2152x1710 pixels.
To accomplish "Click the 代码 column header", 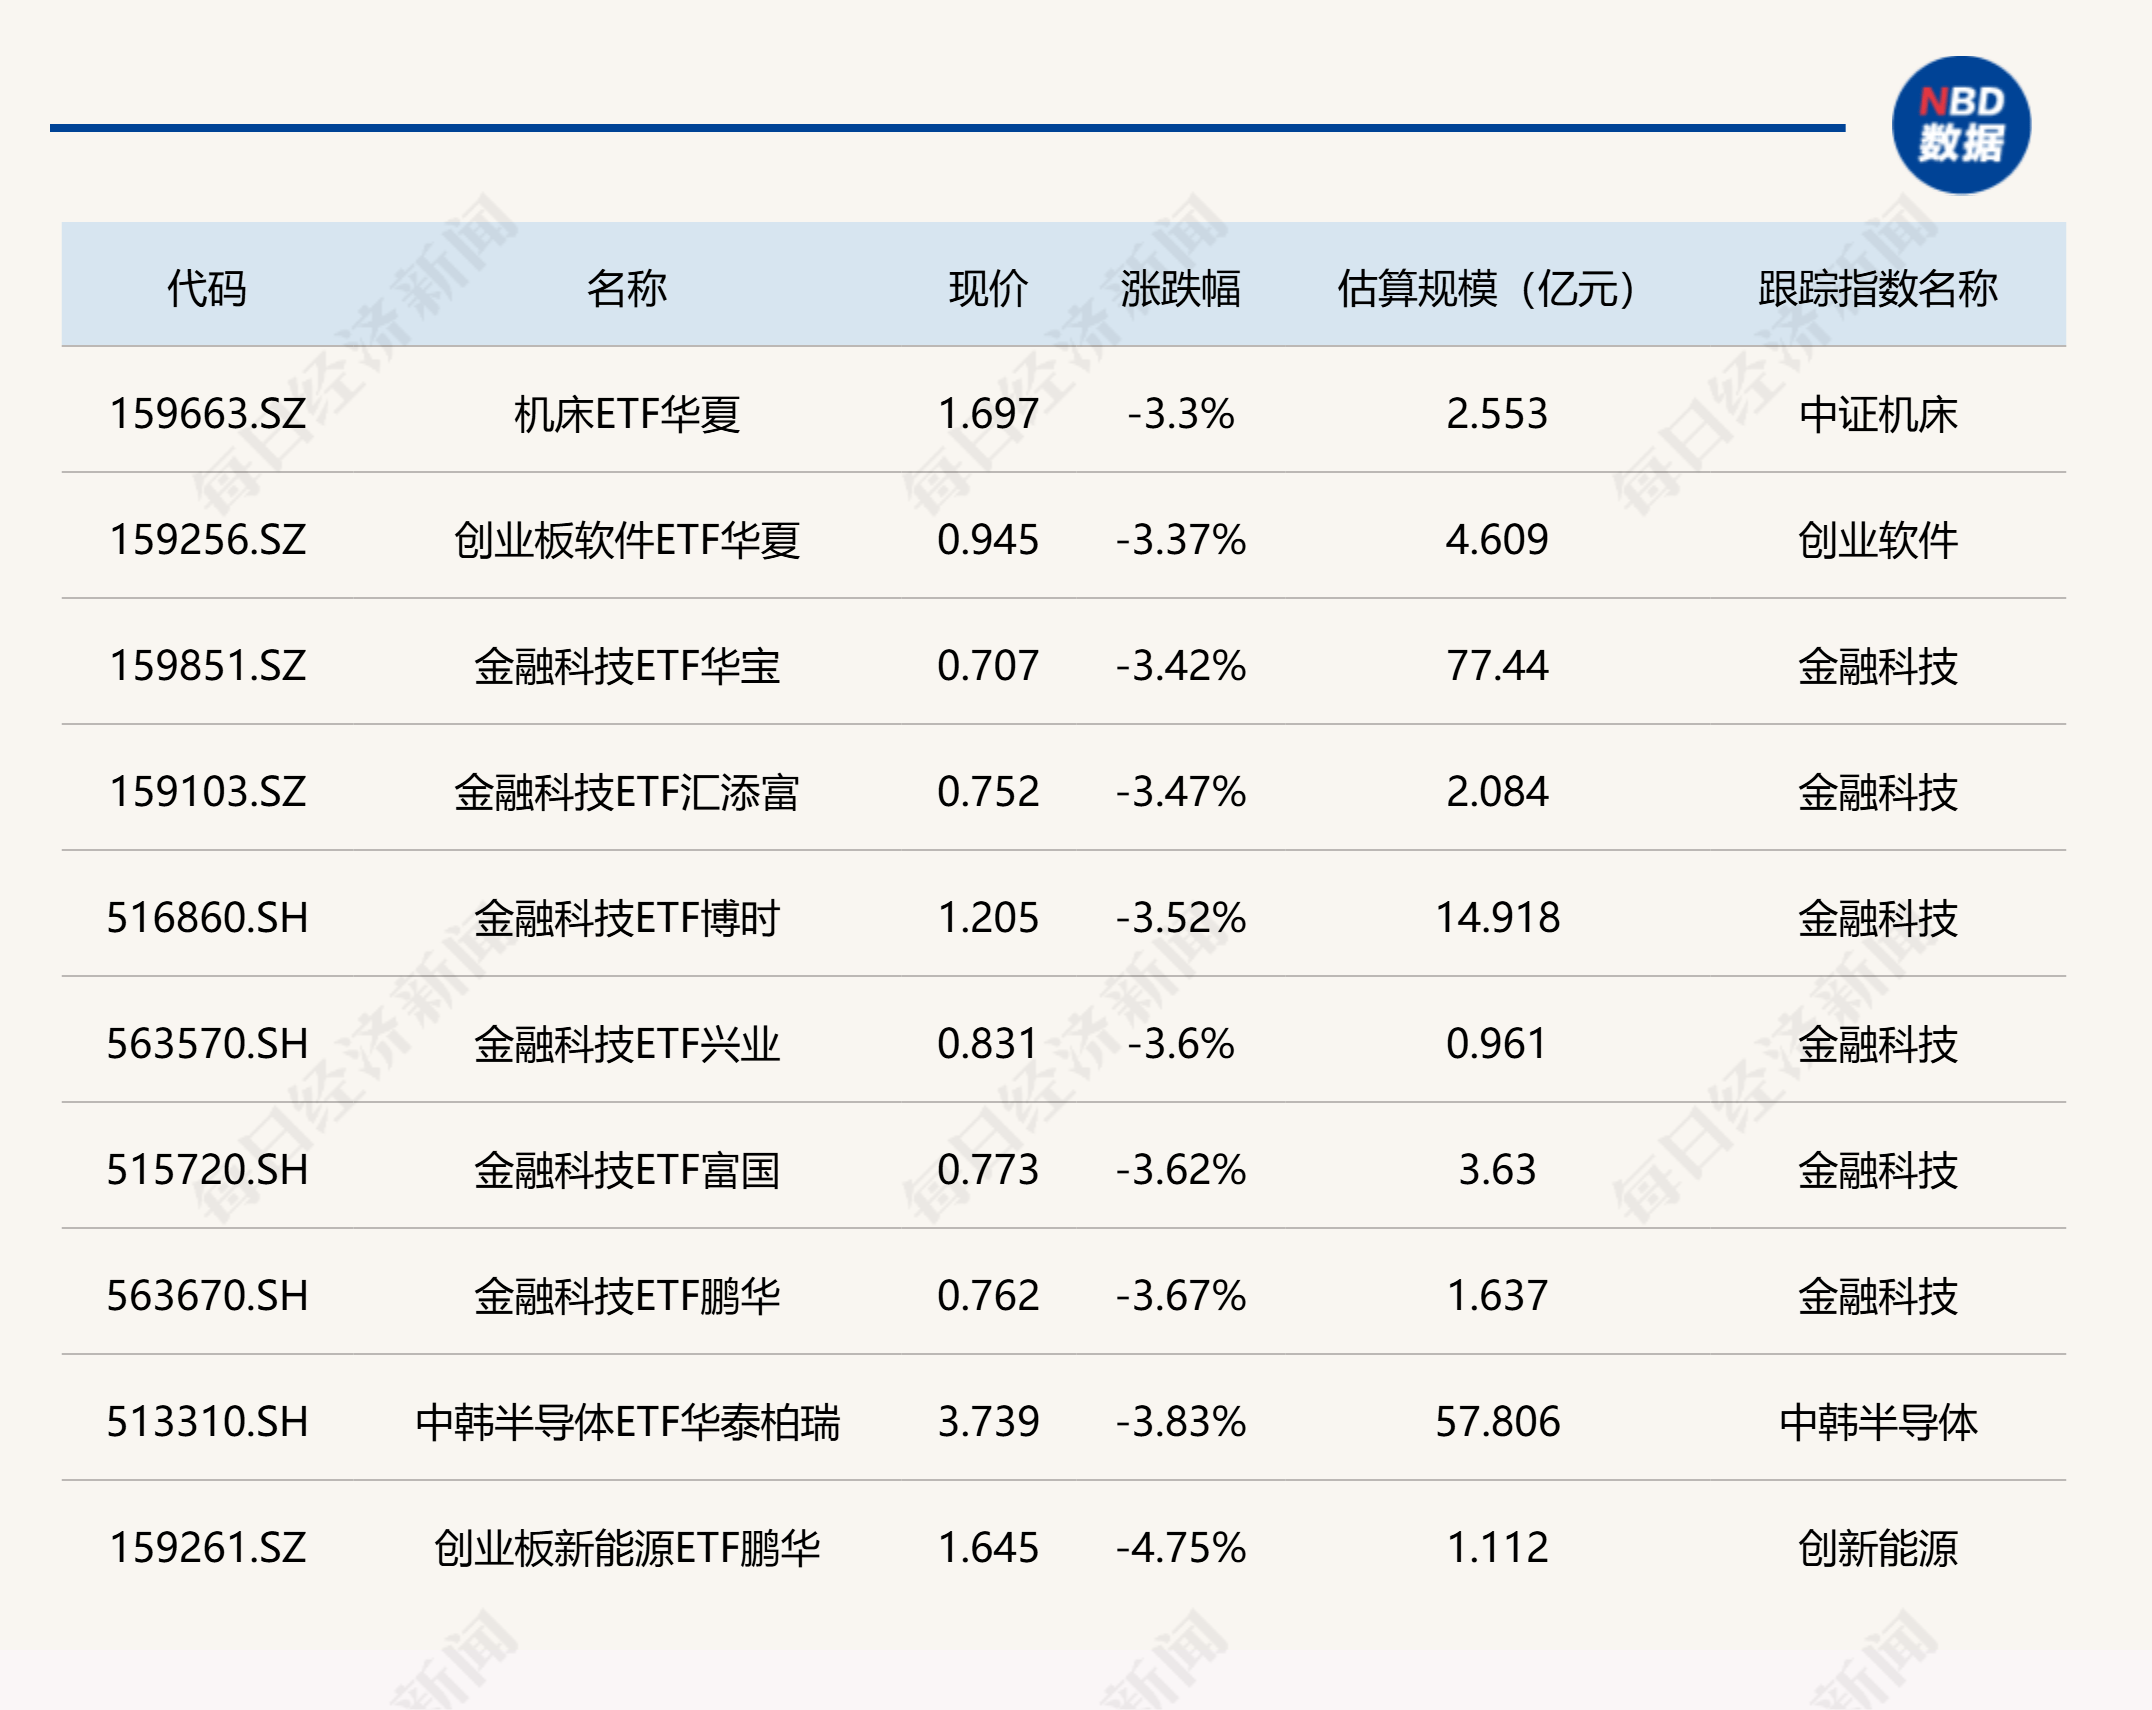I will pos(207,289).
